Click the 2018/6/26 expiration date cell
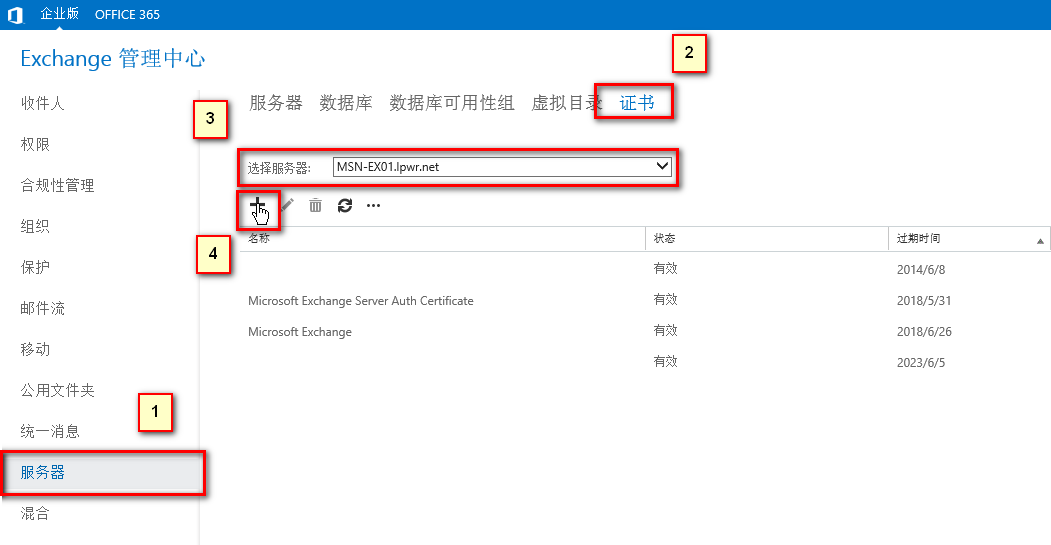The height and width of the screenshot is (545, 1051). pyautogui.click(x=924, y=331)
